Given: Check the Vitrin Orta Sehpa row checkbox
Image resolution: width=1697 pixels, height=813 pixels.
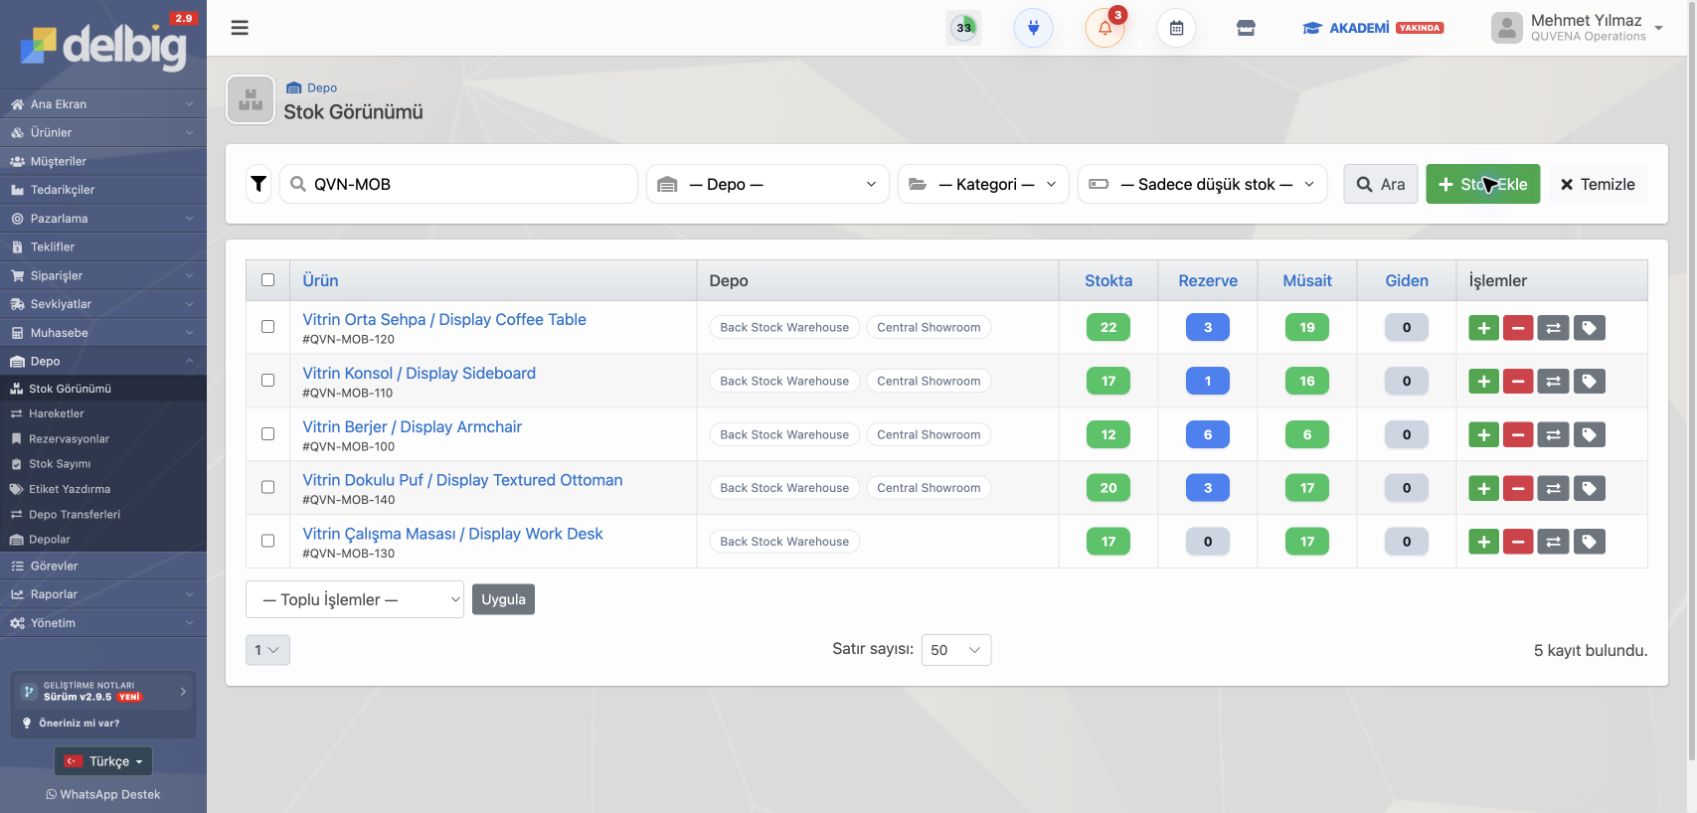Looking at the screenshot, I should point(268,327).
